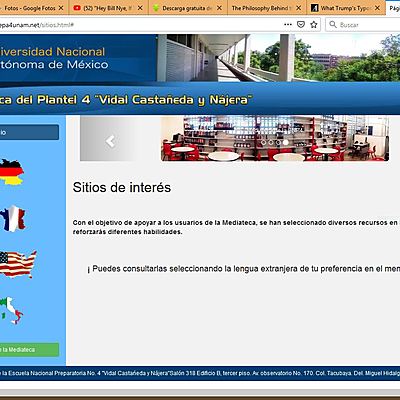Click the "Con el objetivo de apoyar" paragraph
Screen dimensions: 400x400
click(x=236, y=227)
